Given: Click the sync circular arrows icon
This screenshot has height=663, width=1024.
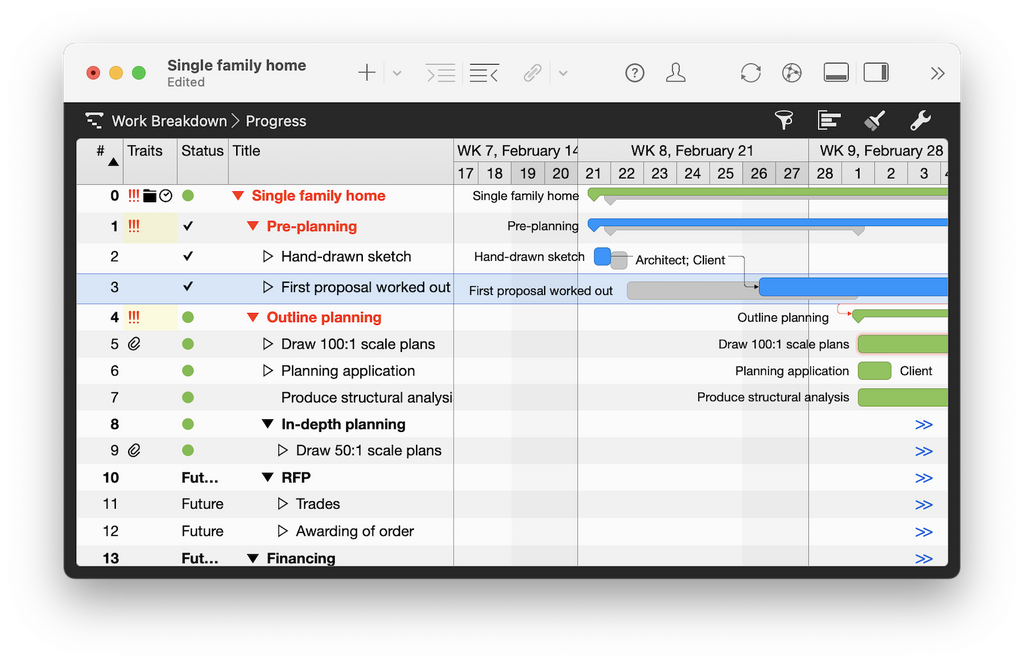Looking at the screenshot, I should tap(750, 73).
